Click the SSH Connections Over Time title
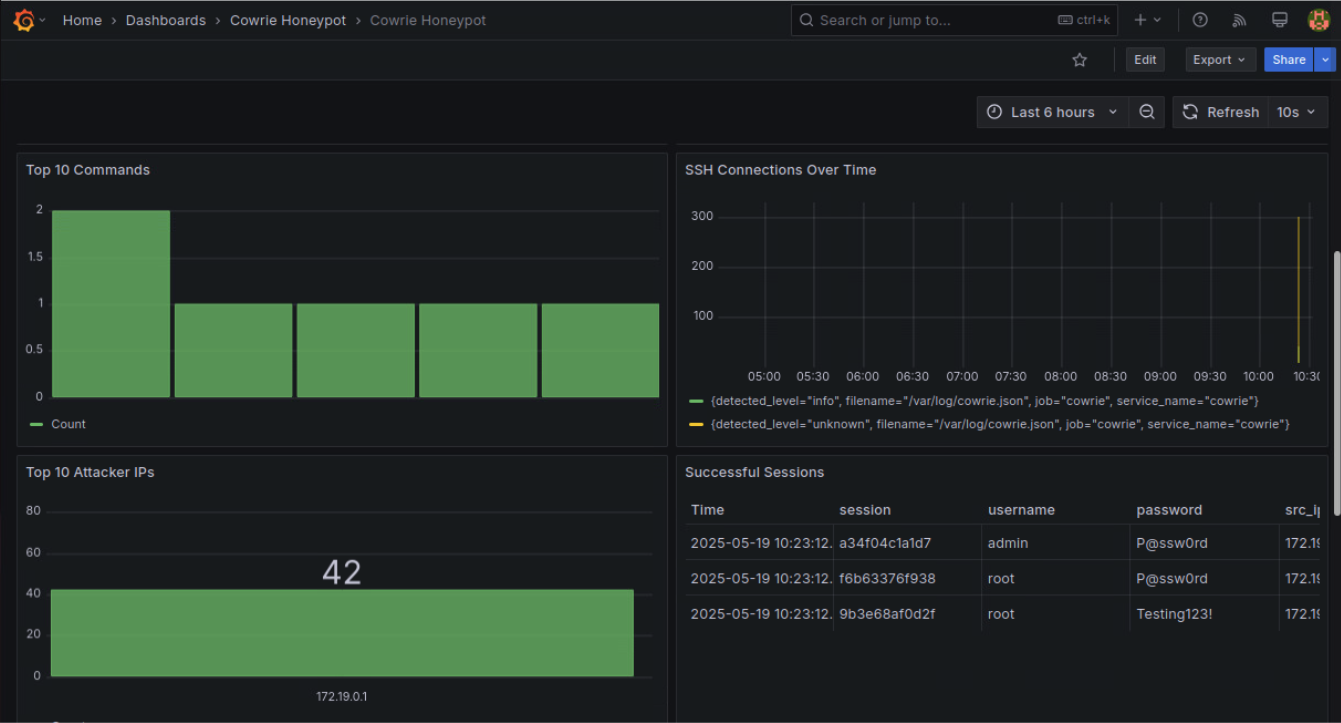The image size is (1341, 723). [x=780, y=170]
